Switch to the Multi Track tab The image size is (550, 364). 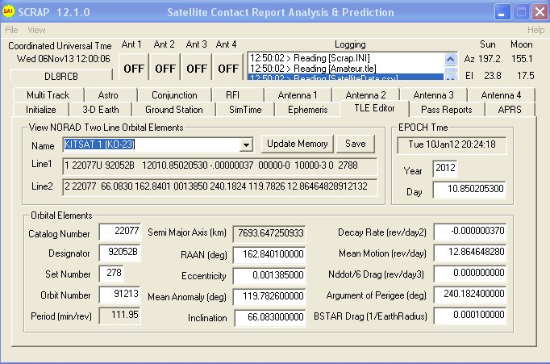point(48,95)
